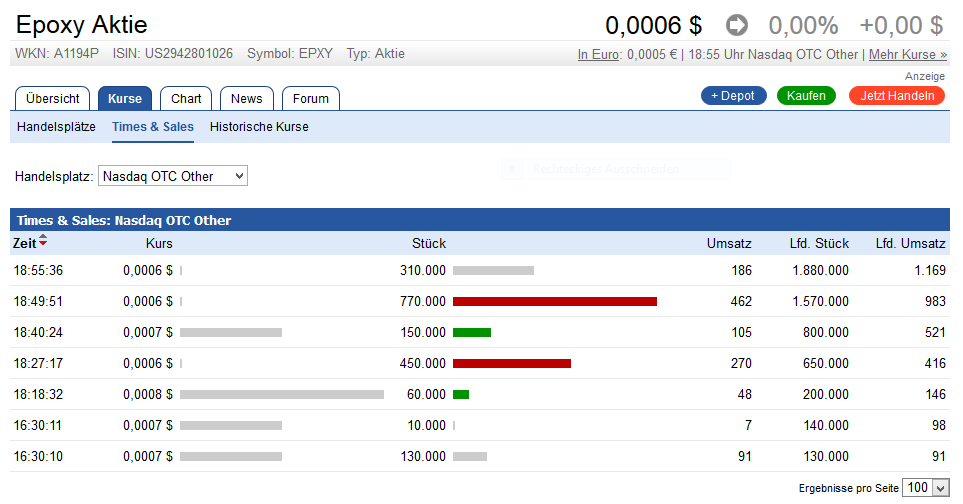The image size is (963, 504).
Task: Open Historische Kurse subtab
Action: tap(259, 127)
